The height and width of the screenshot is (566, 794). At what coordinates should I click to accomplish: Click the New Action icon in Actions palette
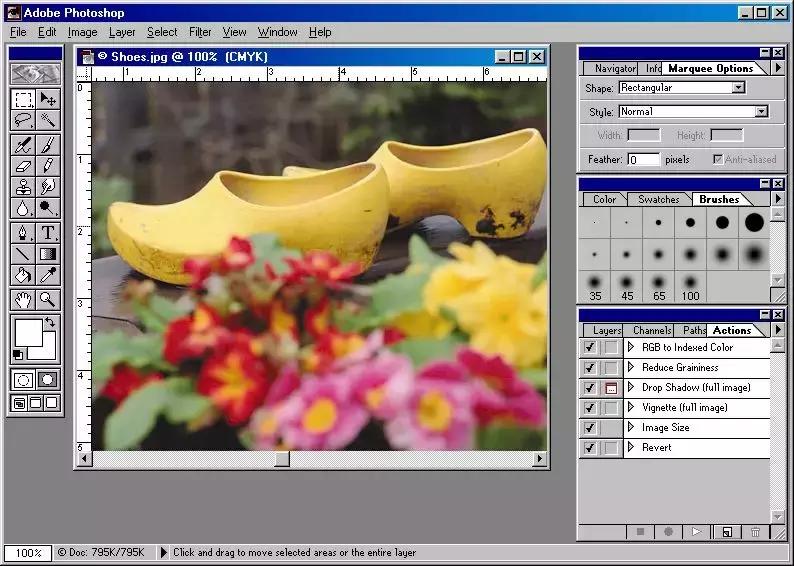(727, 532)
